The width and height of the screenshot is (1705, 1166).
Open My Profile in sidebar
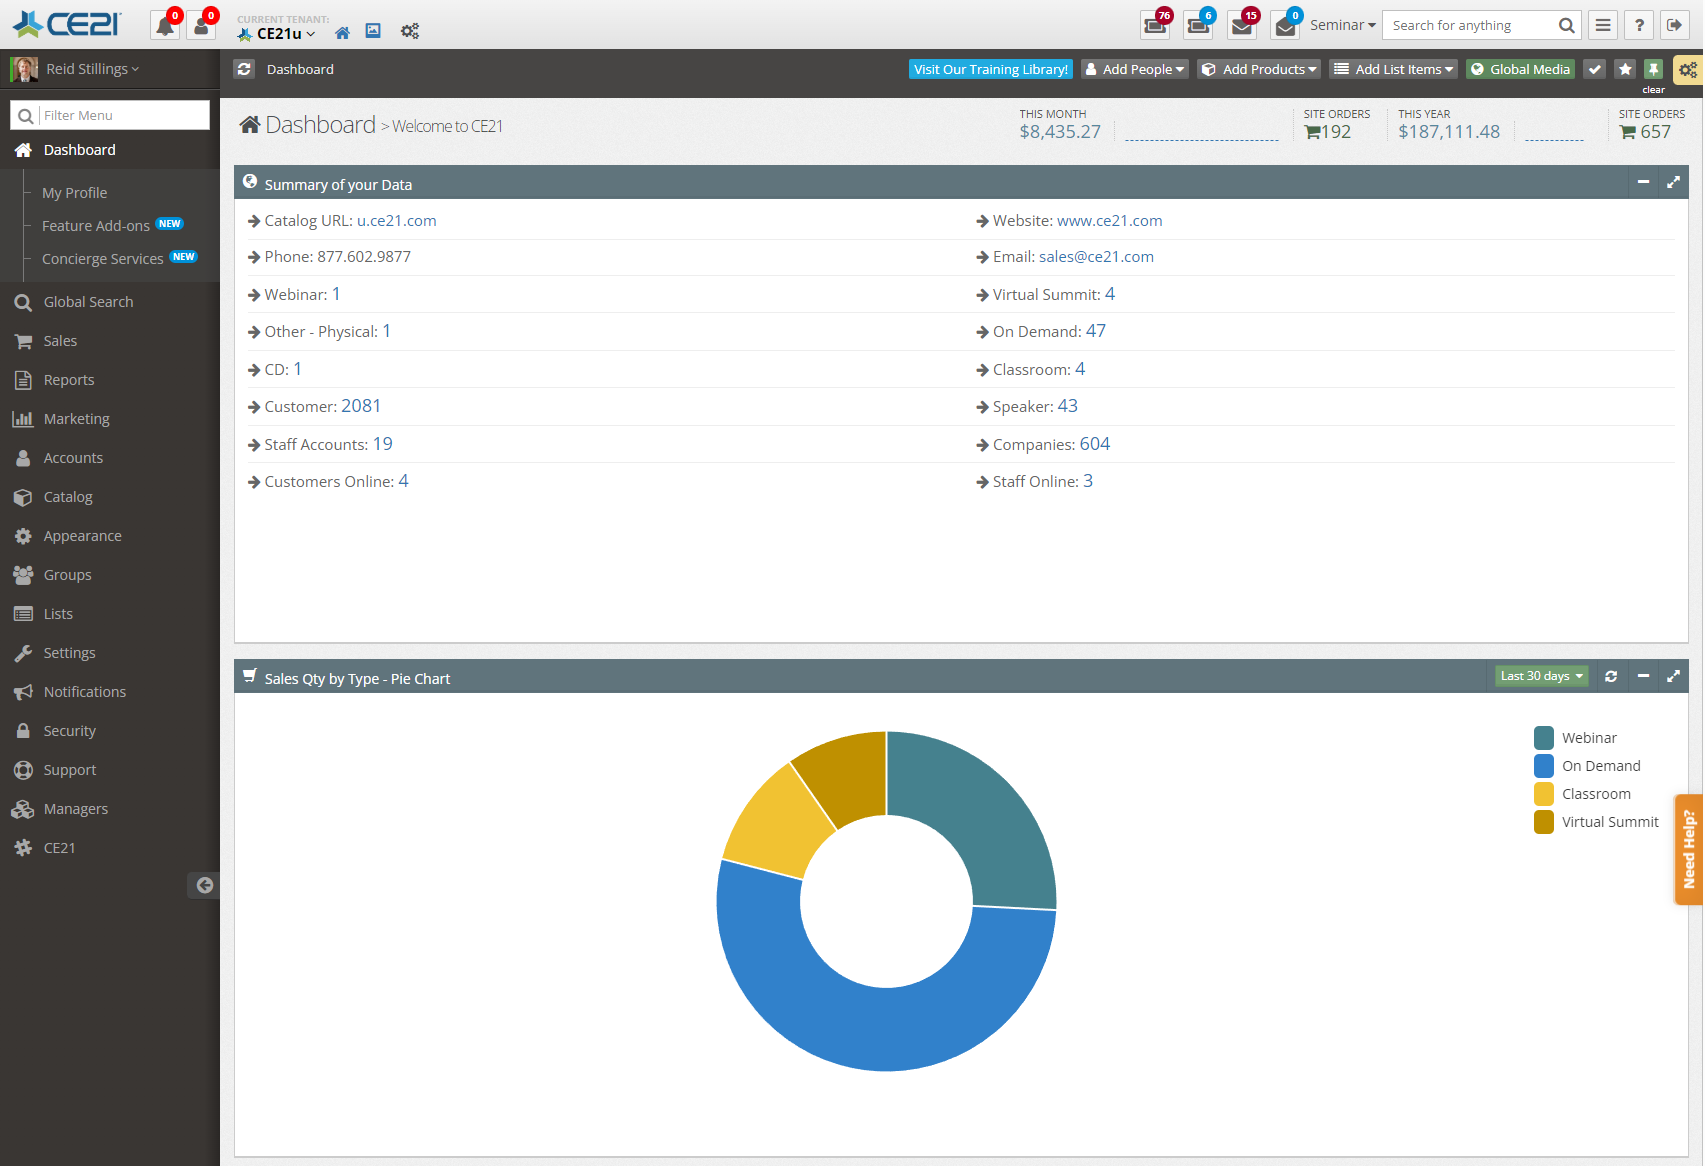click(74, 193)
